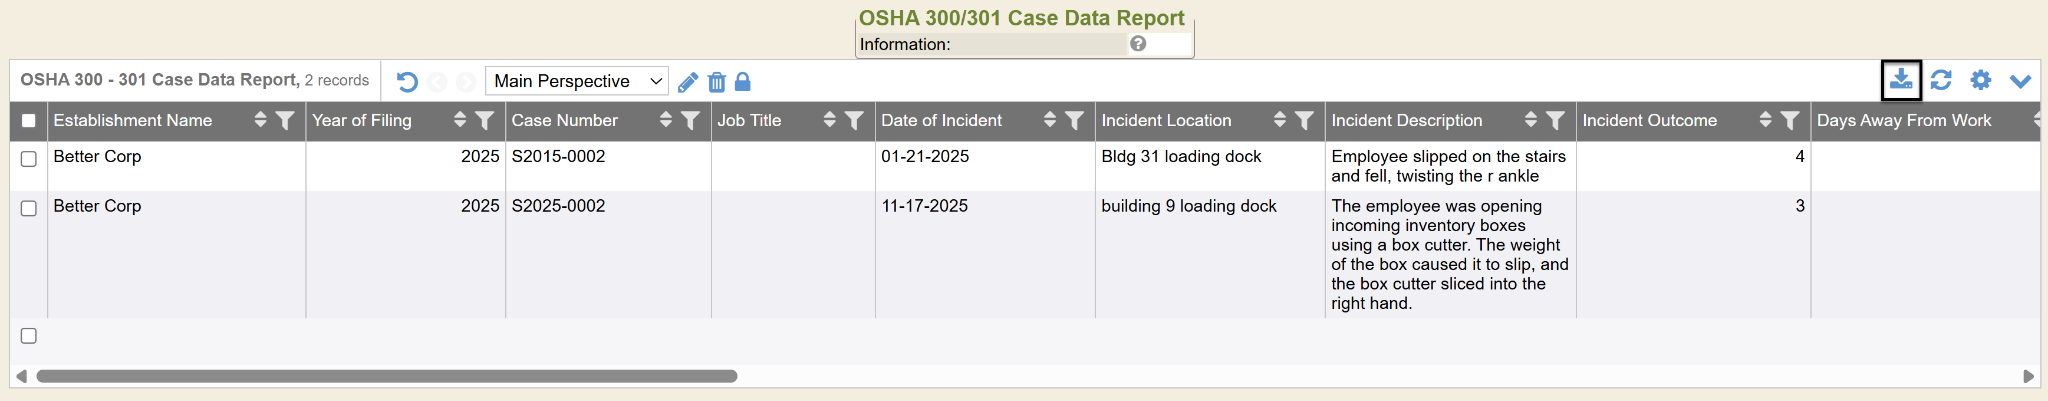Click the Incident Location column header
Viewport: 2048px width, 401px height.
coord(1166,121)
